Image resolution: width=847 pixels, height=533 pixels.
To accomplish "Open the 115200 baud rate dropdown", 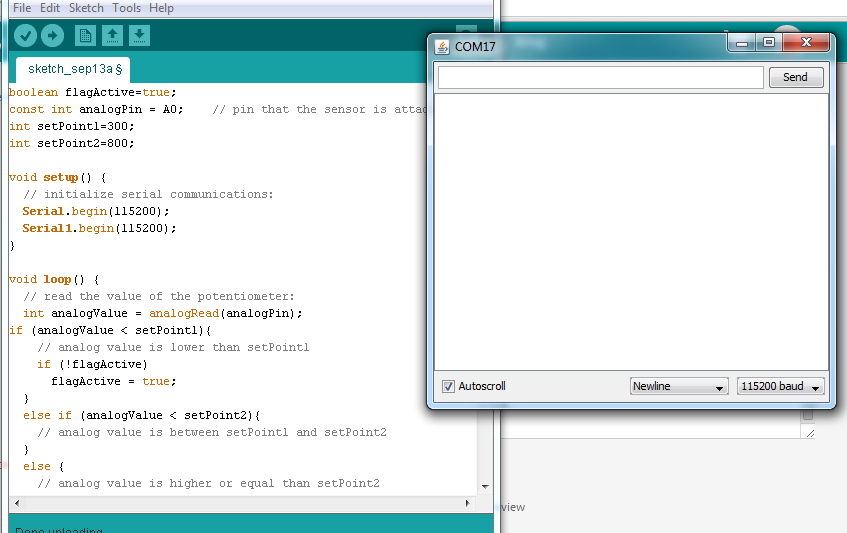I will click(781, 386).
